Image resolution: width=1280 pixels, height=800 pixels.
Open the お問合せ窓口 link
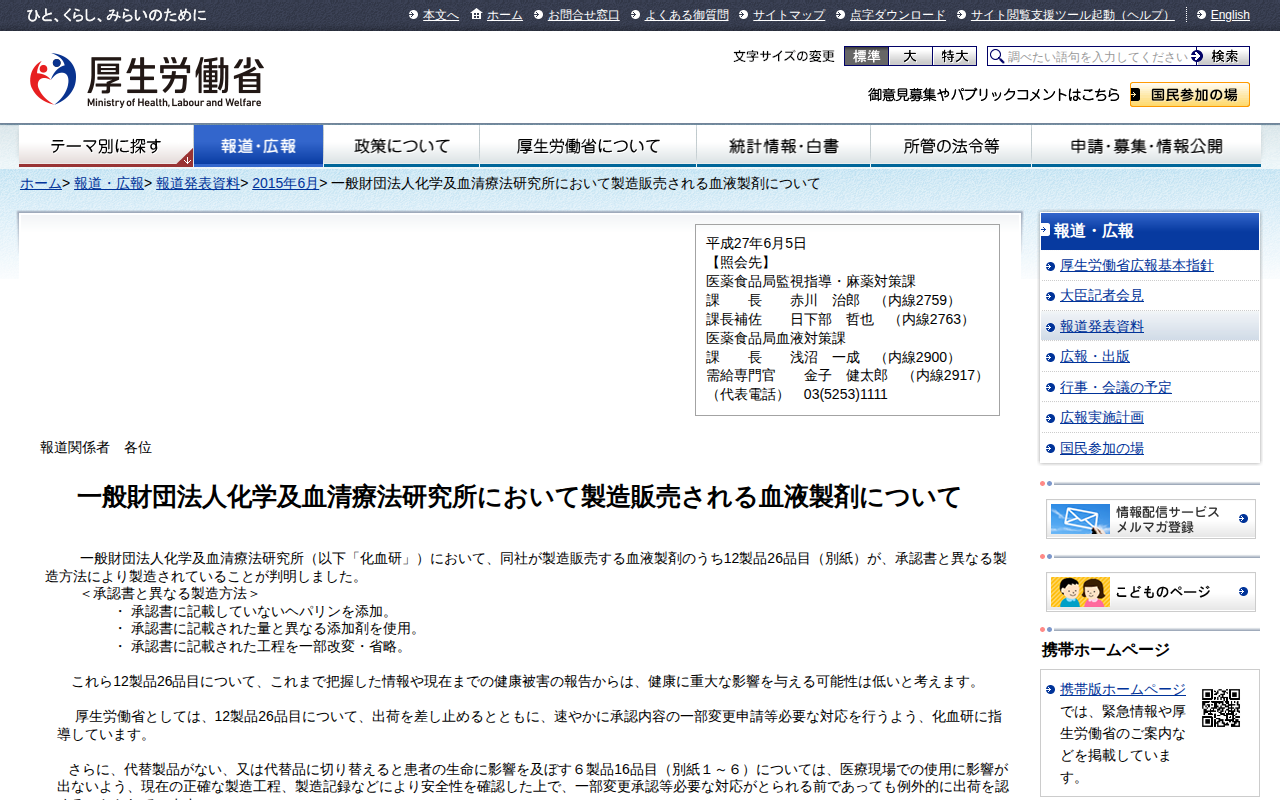click(584, 15)
